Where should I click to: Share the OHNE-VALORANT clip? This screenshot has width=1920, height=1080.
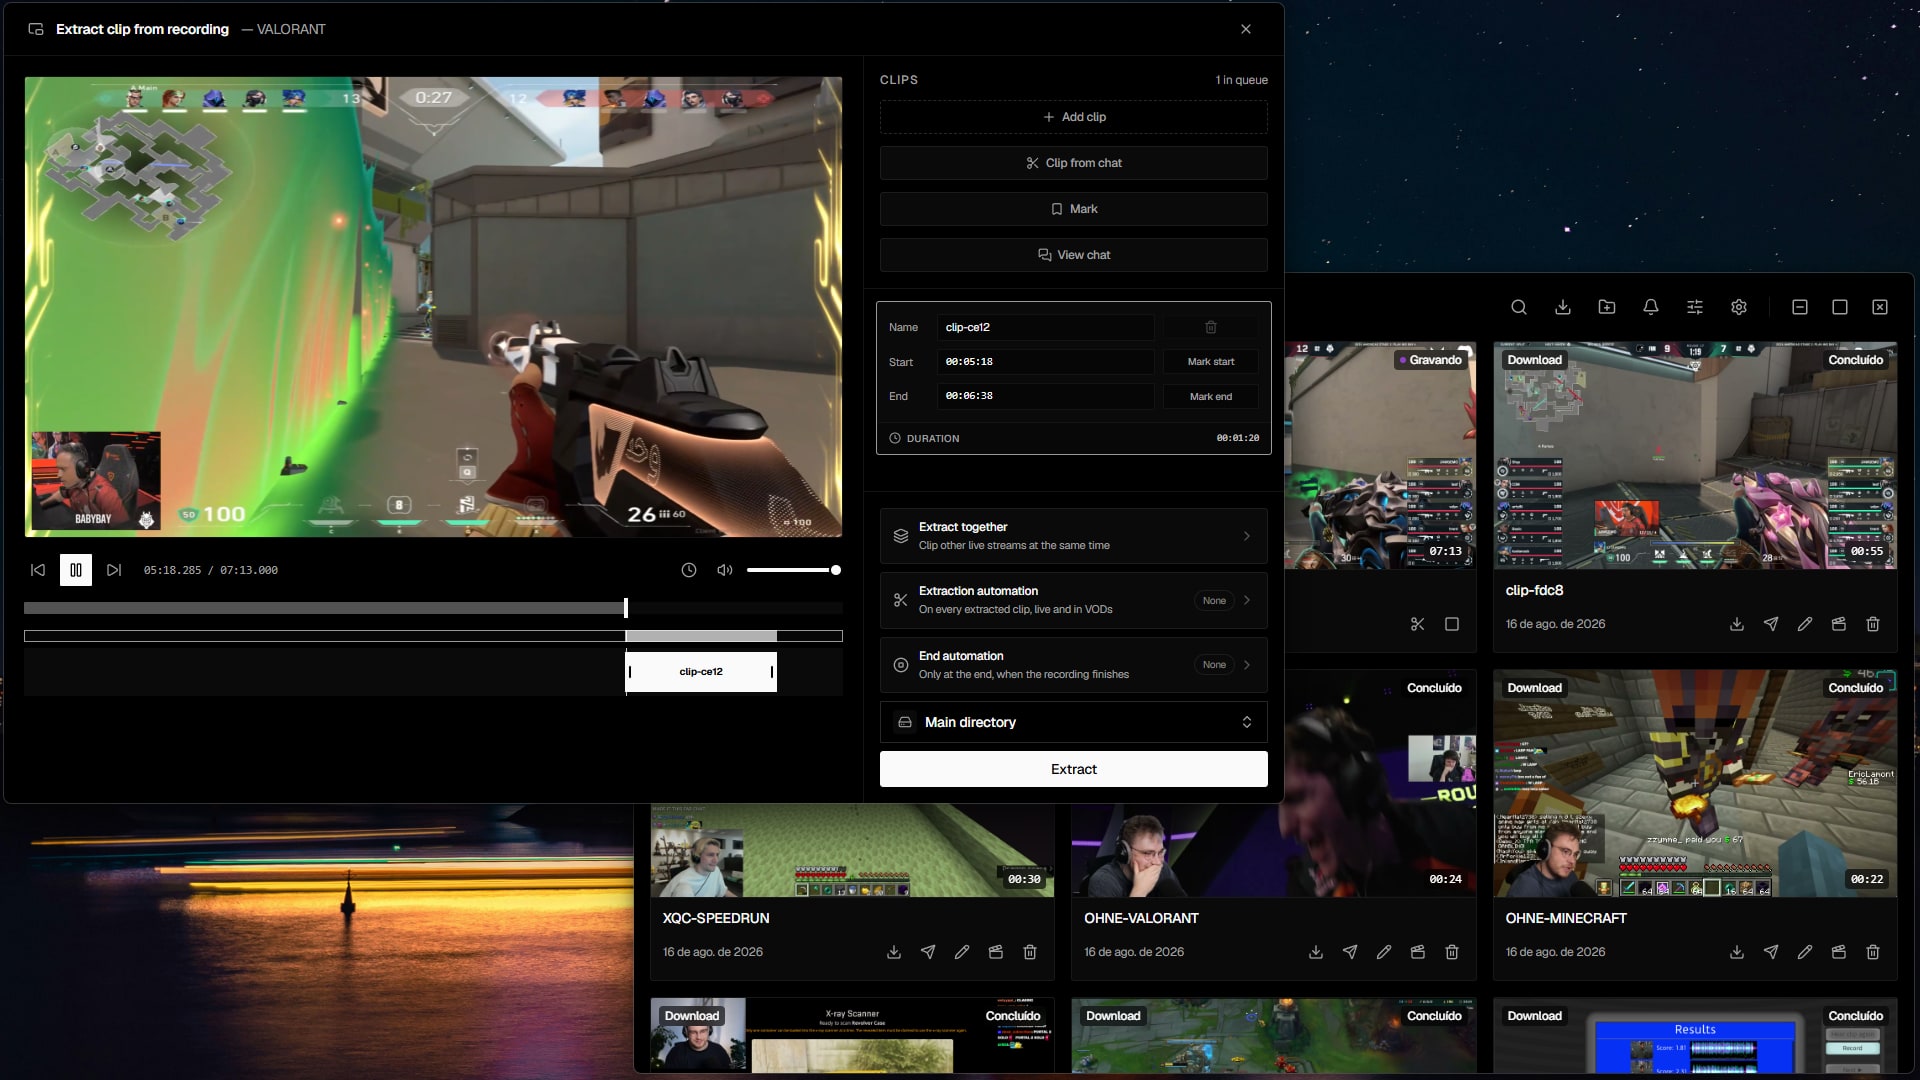(x=1350, y=952)
